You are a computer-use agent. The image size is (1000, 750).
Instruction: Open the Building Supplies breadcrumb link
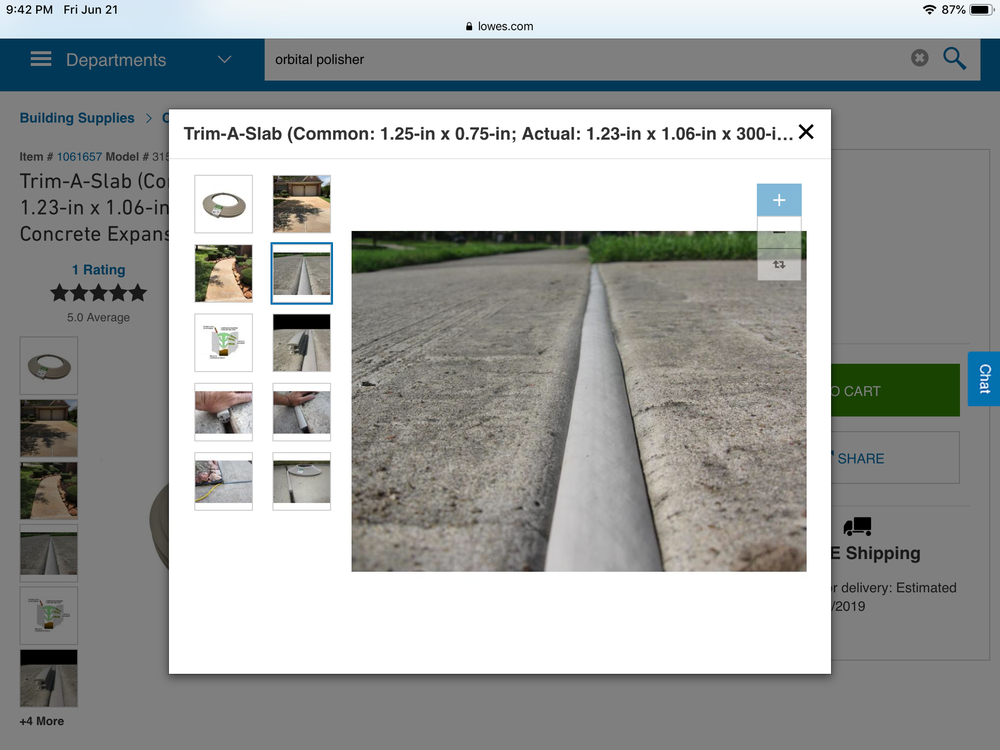click(77, 118)
